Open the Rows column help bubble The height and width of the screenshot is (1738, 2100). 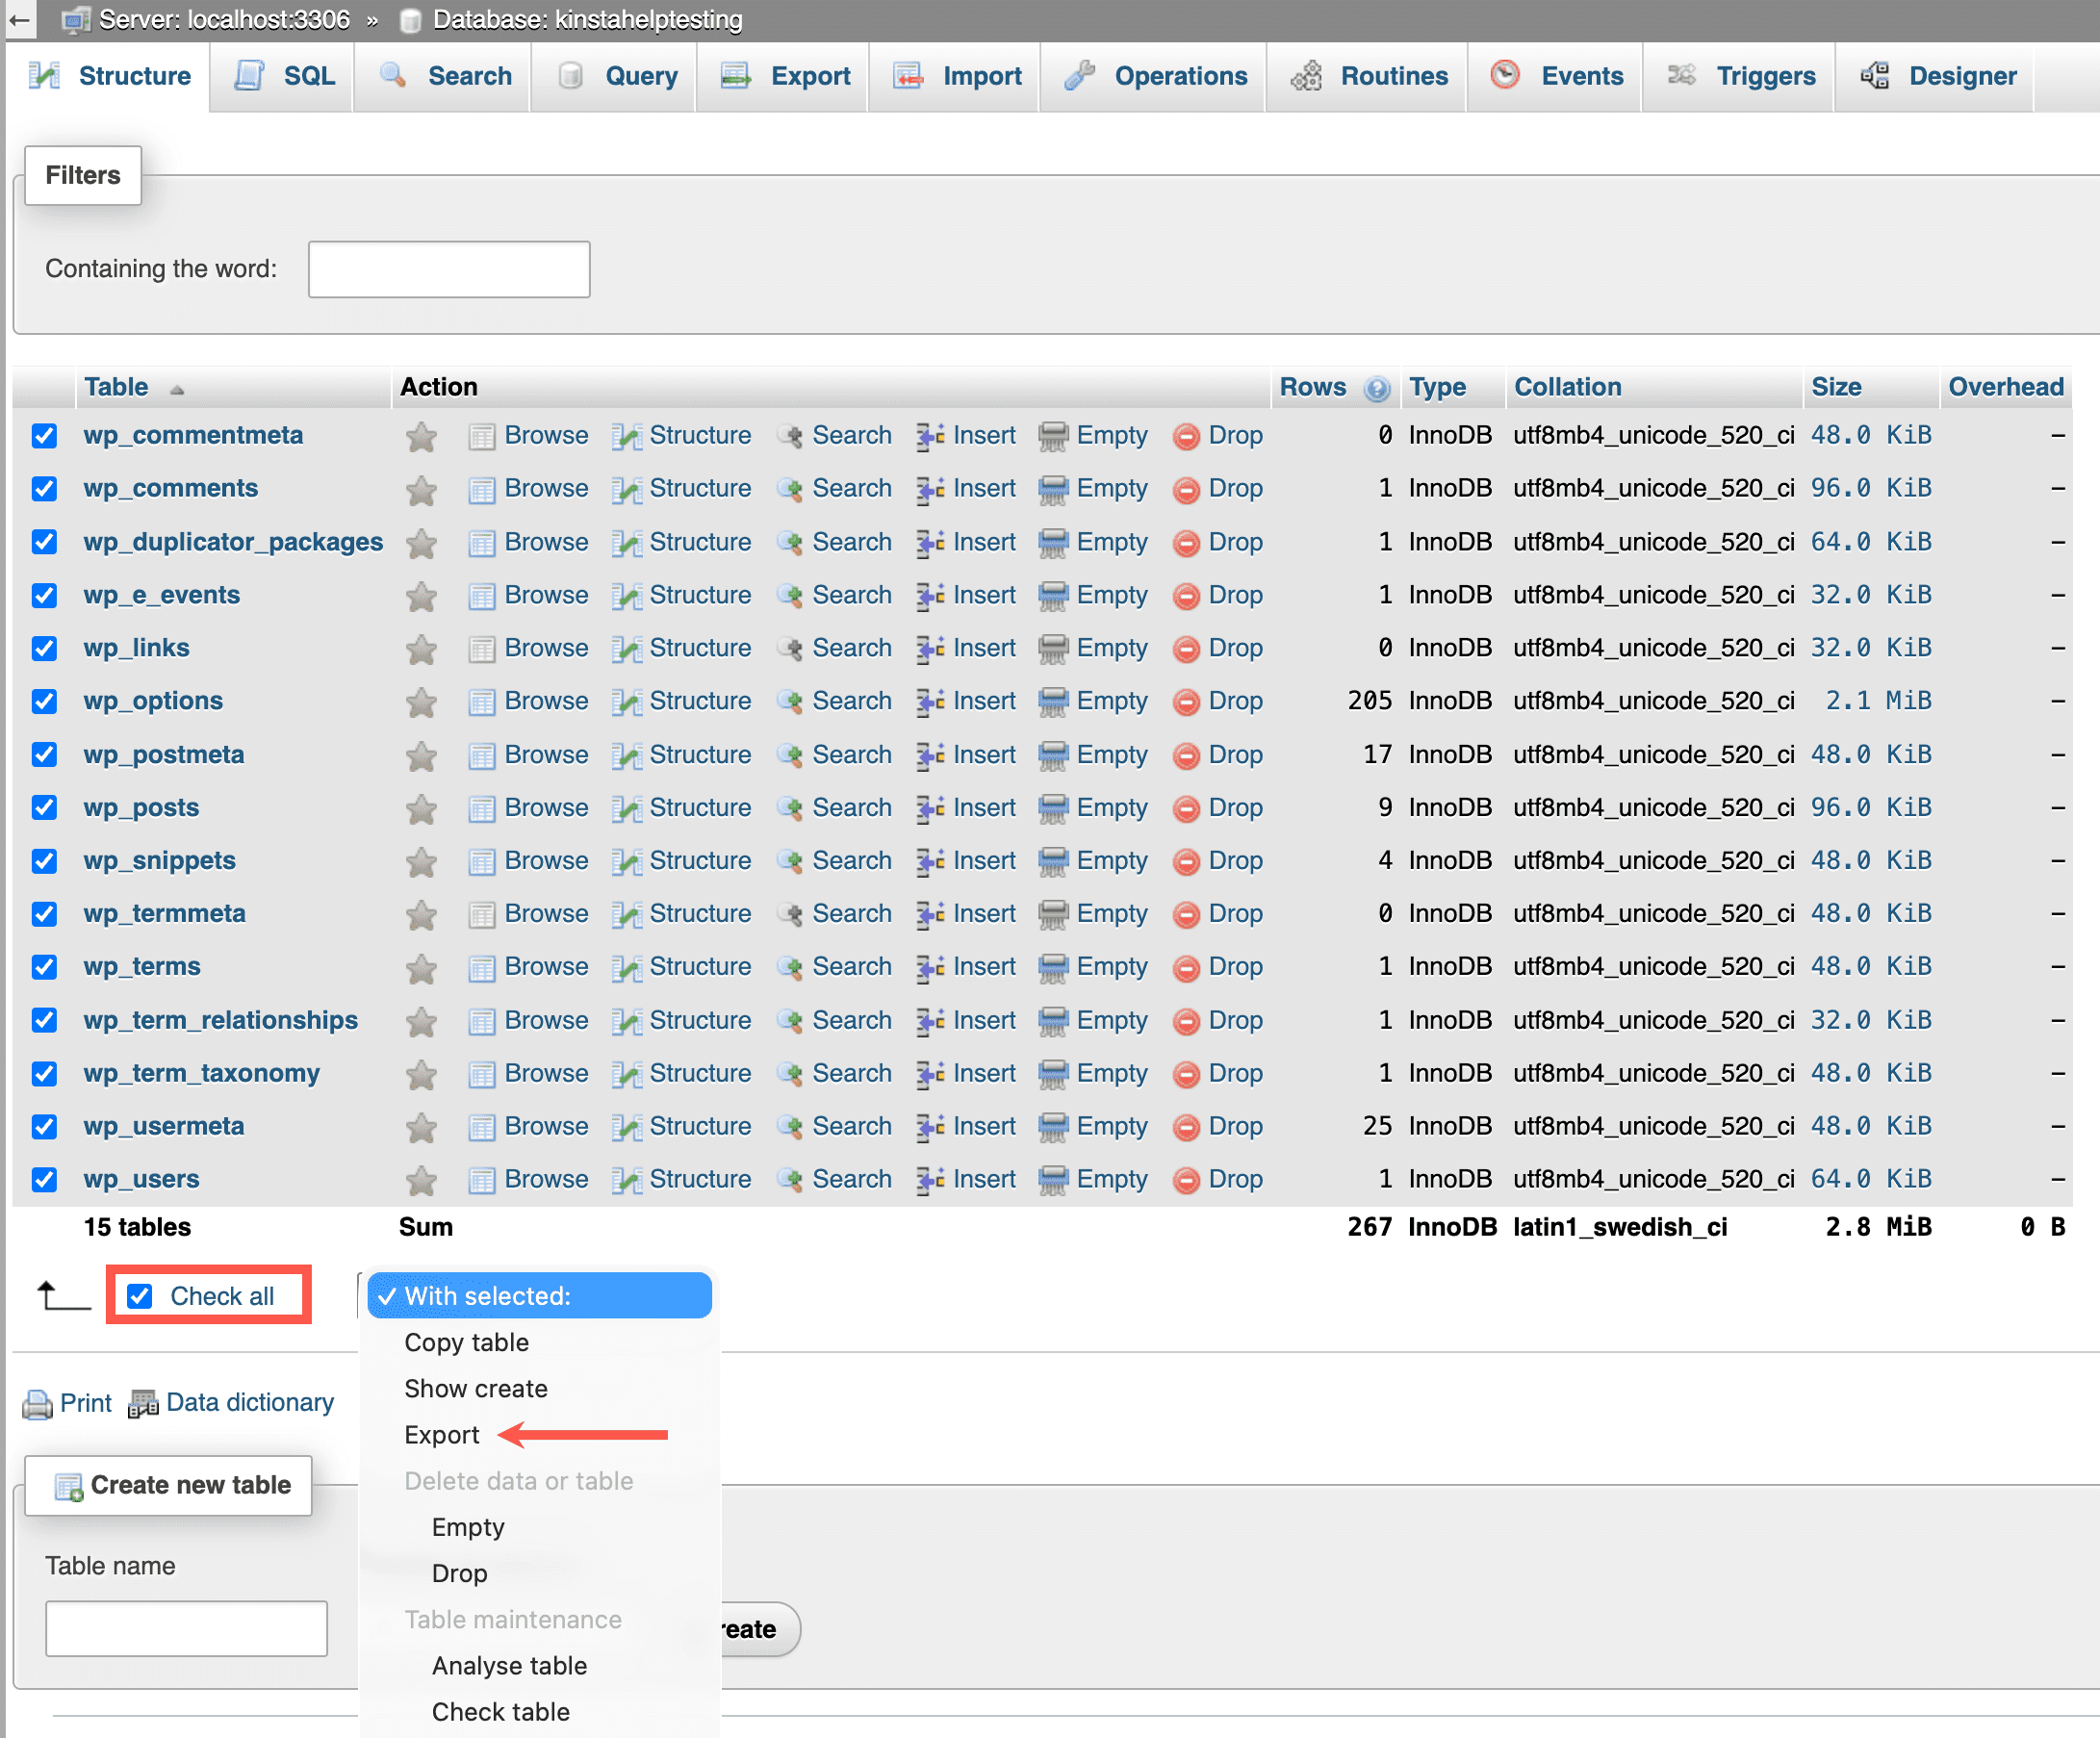click(x=1379, y=389)
